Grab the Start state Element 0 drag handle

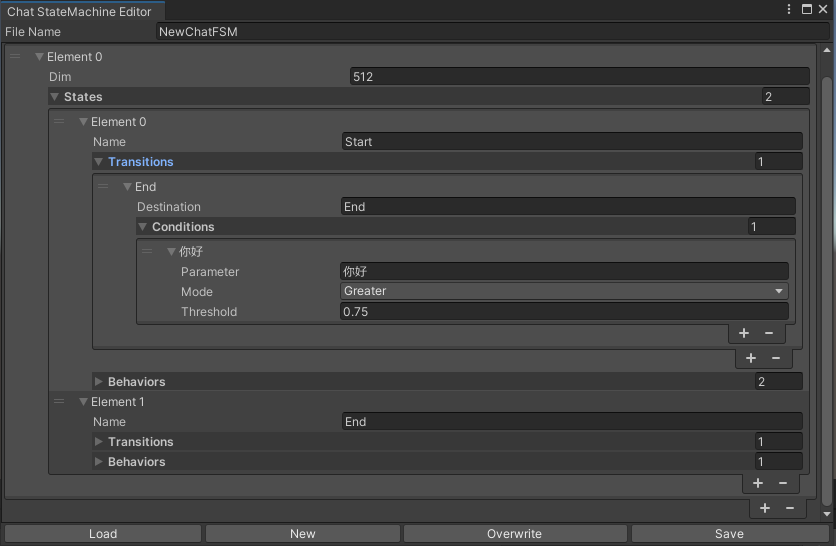click(59, 122)
